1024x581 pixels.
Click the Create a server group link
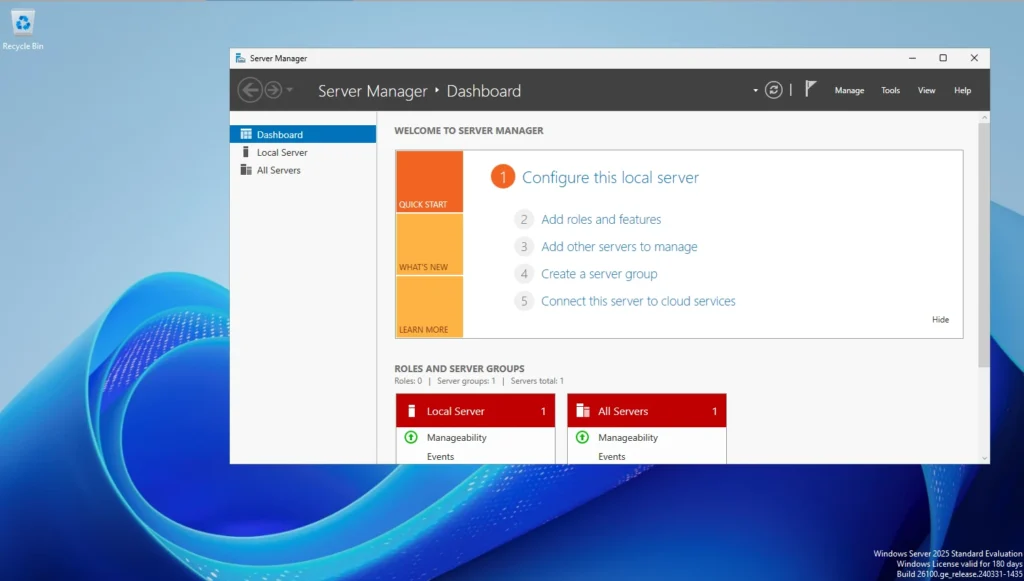pos(599,274)
